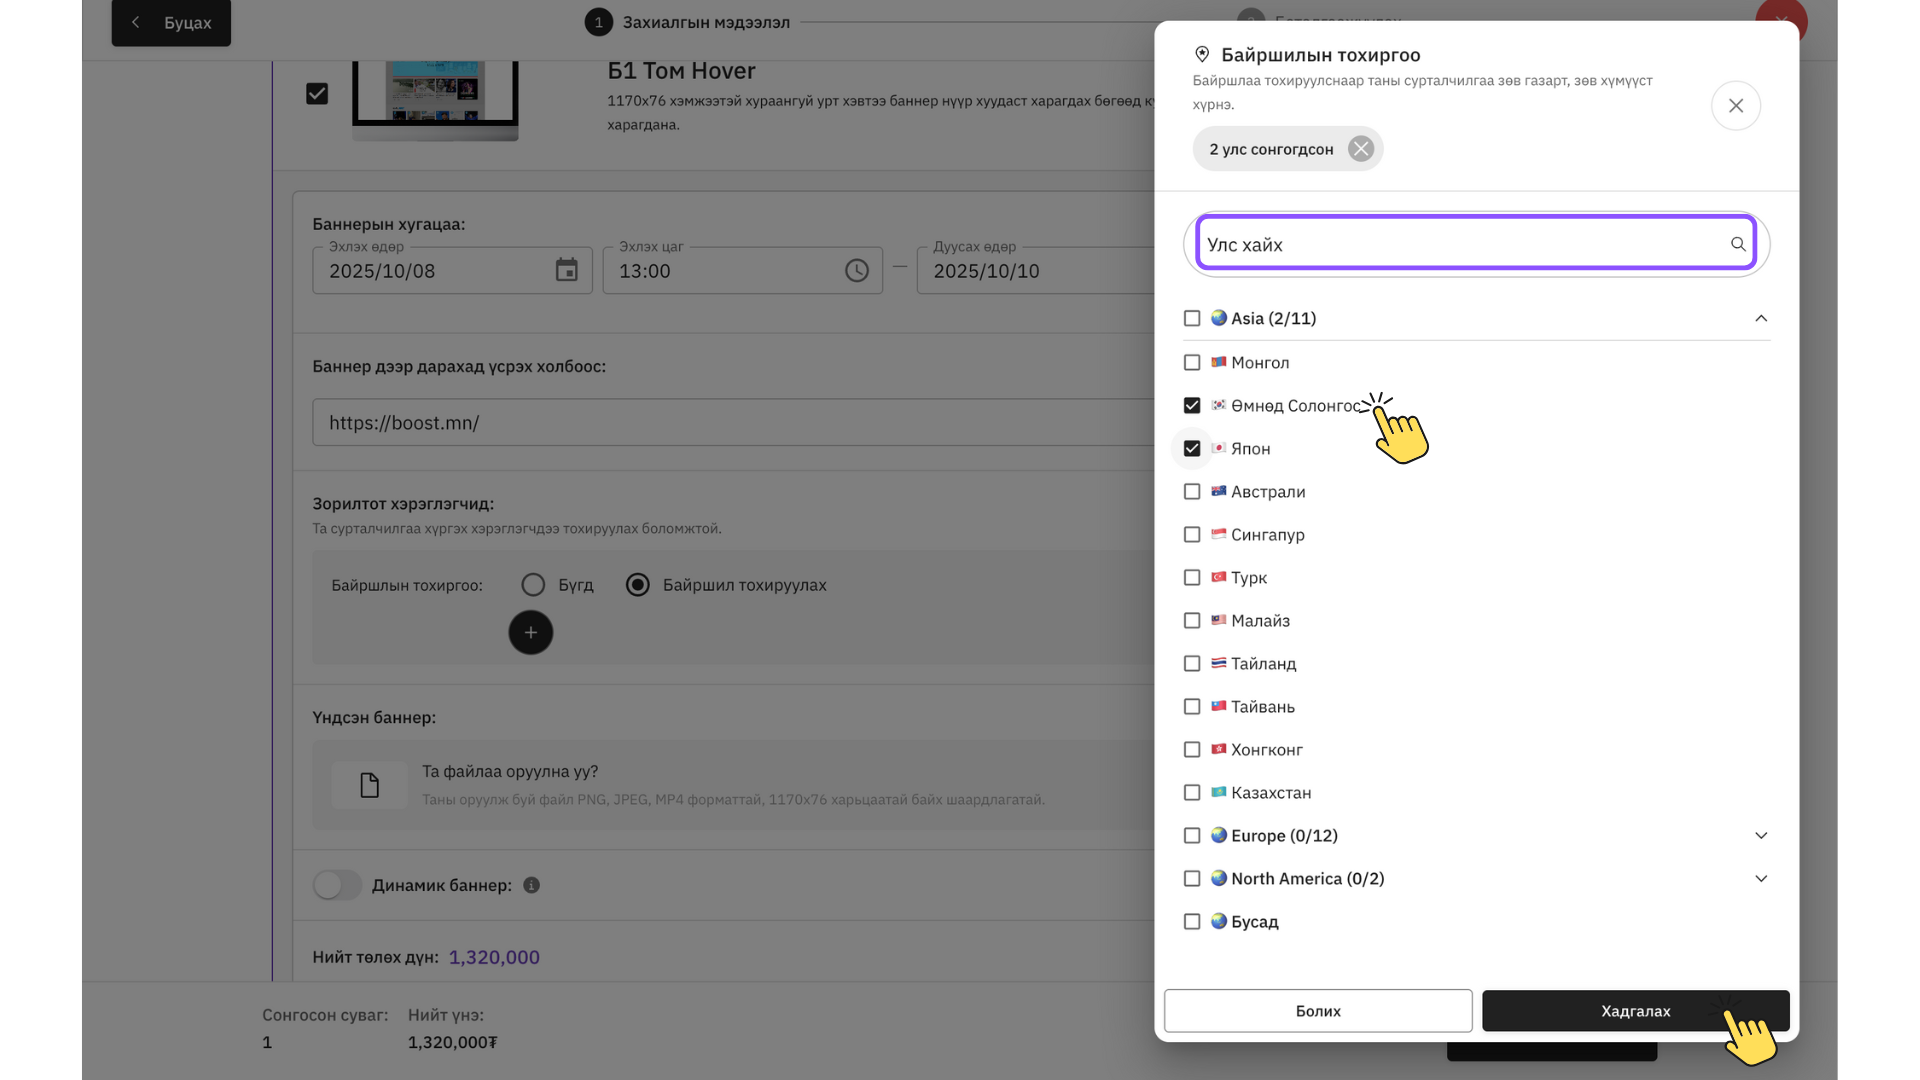Image resolution: width=1920 pixels, height=1080 pixels.
Task: Collapse the Asia region list
Action: point(1760,318)
